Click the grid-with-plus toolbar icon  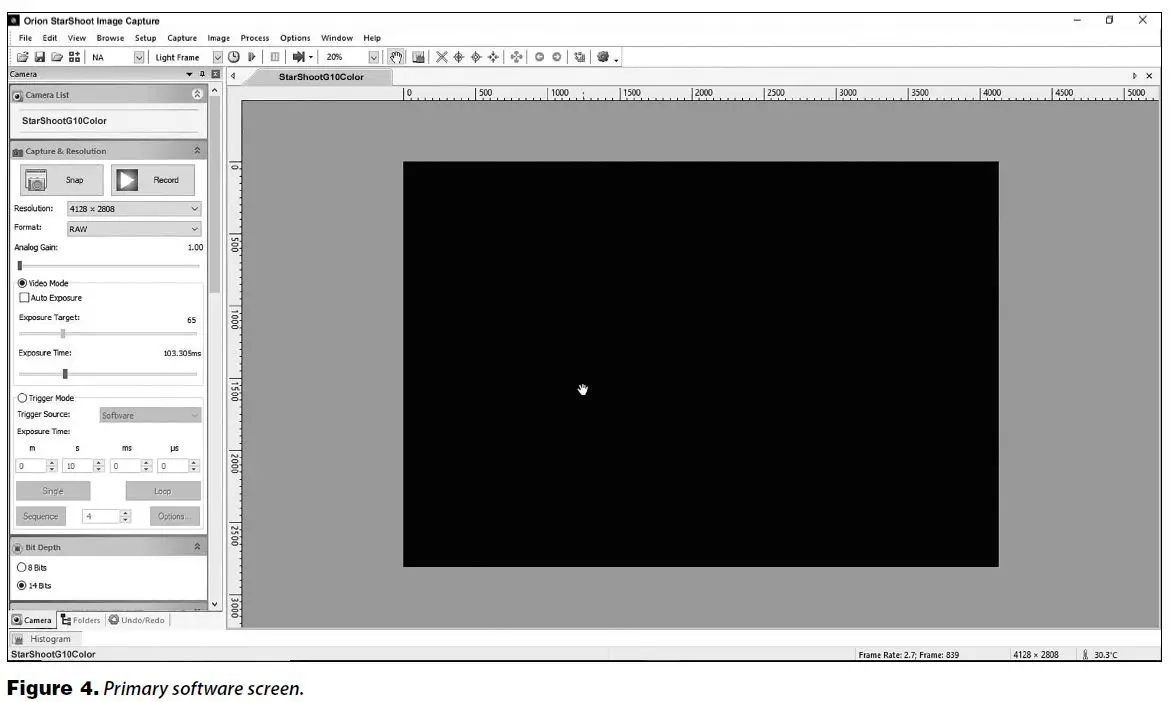(x=74, y=57)
